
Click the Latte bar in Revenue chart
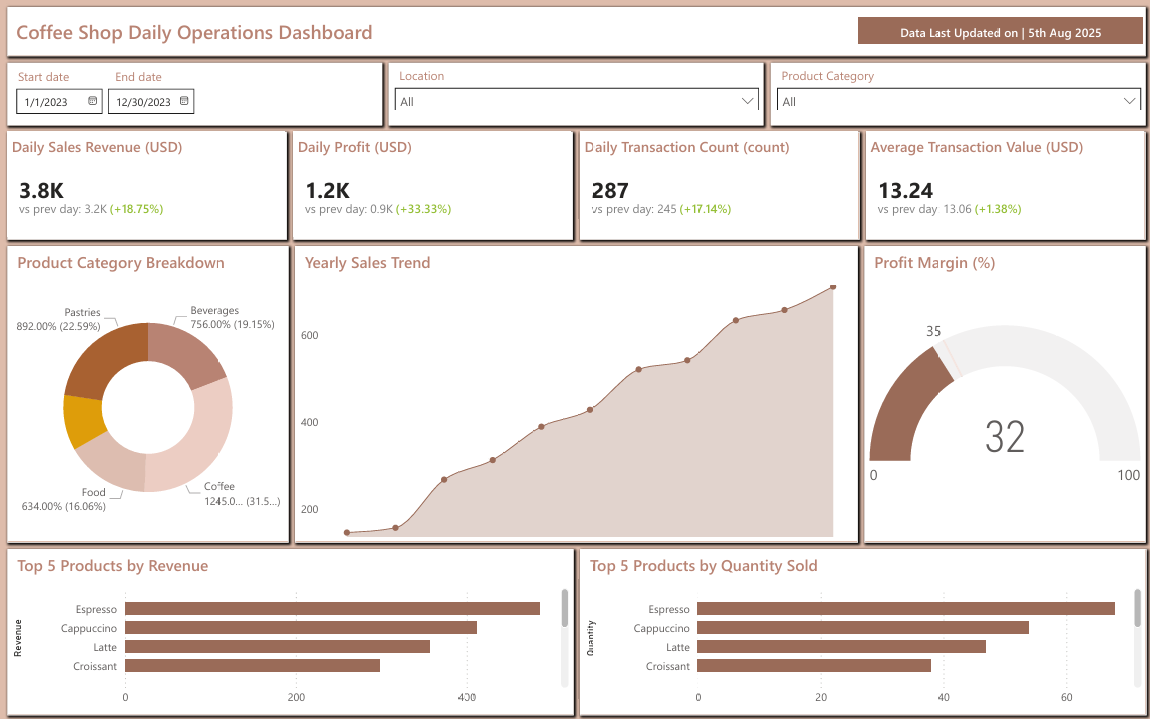pyautogui.click(x=277, y=647)
